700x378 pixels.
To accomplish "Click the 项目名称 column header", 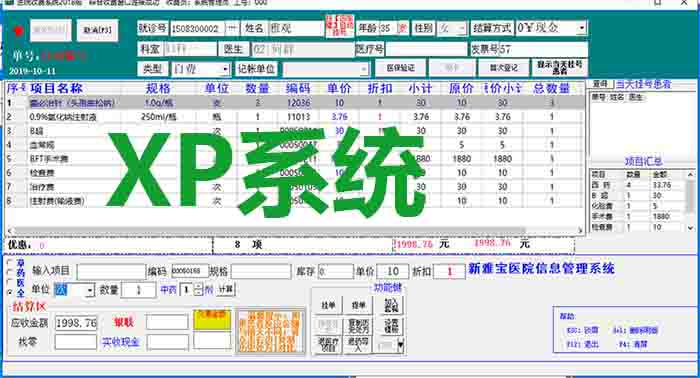I will tap(56, 88).
